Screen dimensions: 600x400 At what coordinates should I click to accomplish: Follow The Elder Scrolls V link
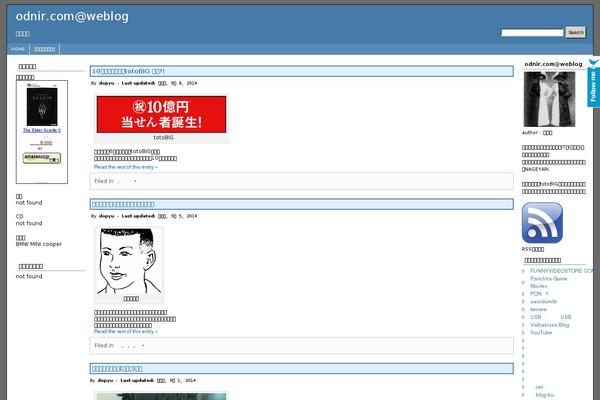pos(42,131)
